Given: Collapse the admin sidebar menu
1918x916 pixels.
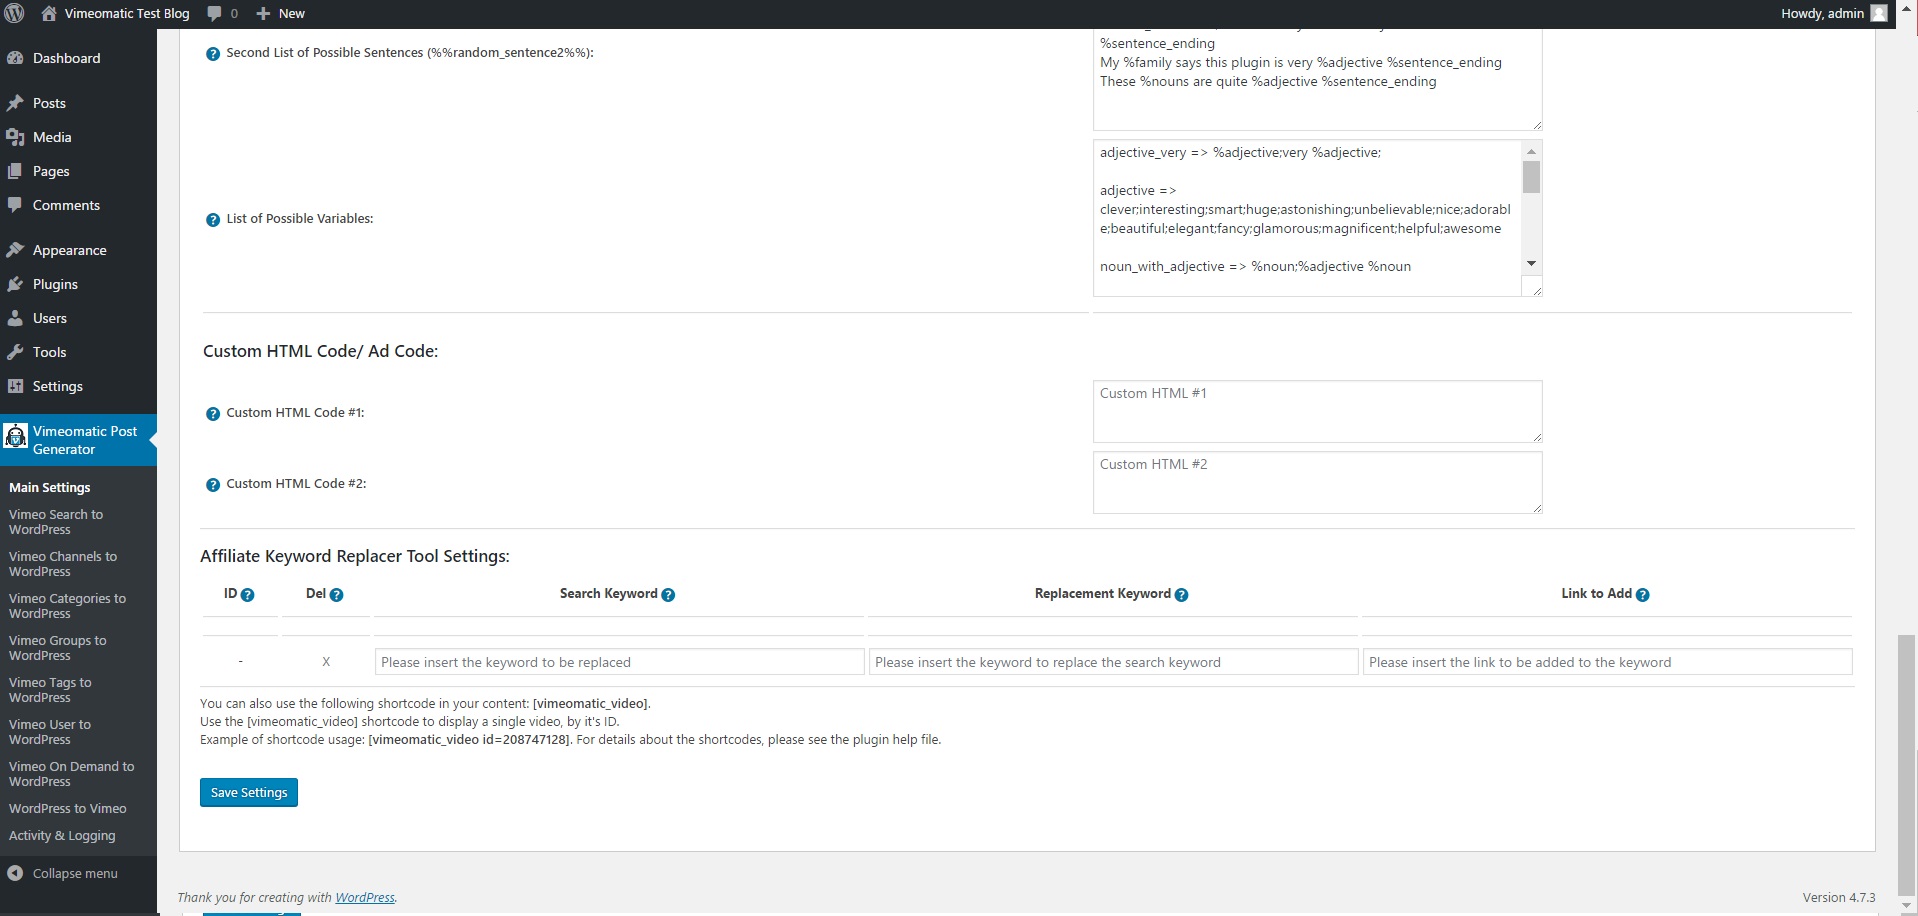Looking at the screenshot, I should pyautogui.click(x=64, y=873).
